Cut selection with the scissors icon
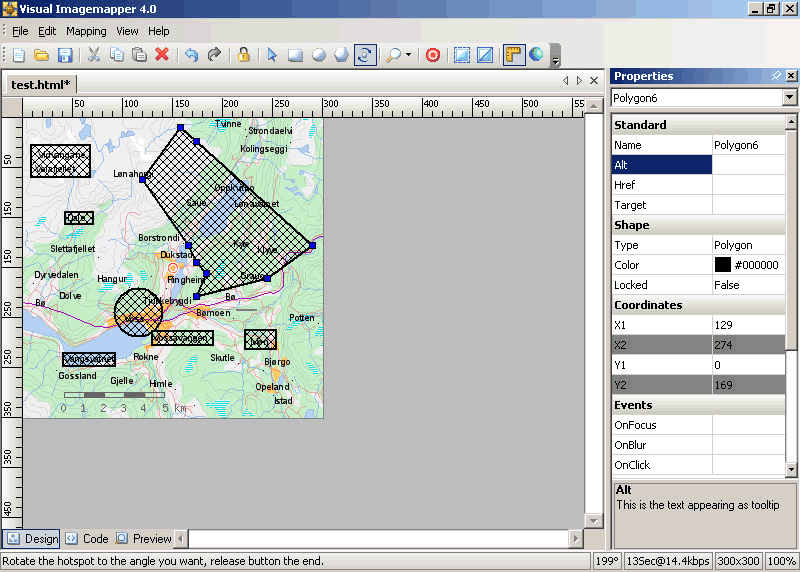This screenshot has height=572, width=800. pos(94,55)
